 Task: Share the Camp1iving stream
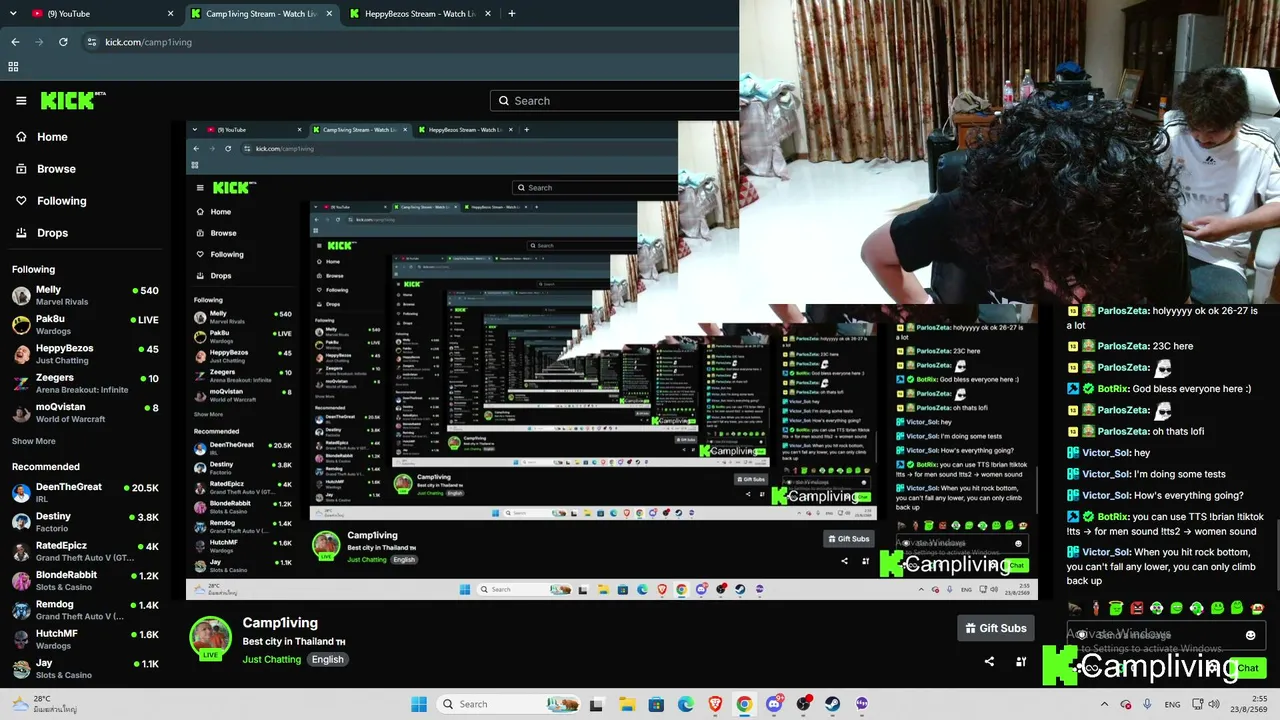pyautogui.click(x=989, y=661)
